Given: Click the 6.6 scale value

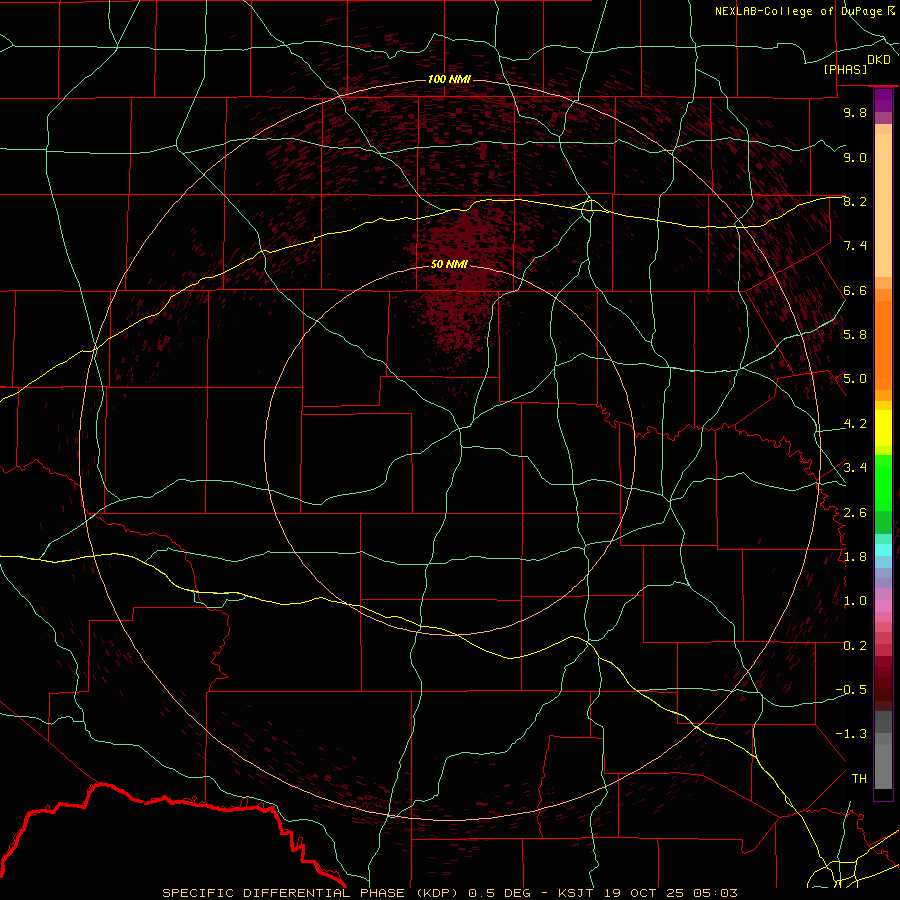Looking at the screenshot, I should [855, 290].
